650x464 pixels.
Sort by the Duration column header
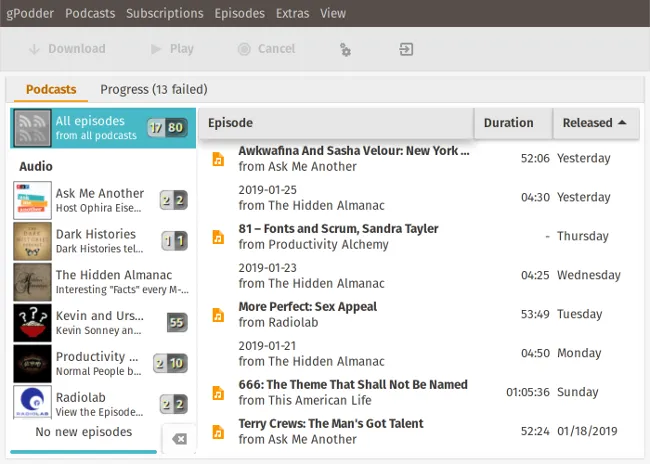pyautogui.click(x=509, y=123)
